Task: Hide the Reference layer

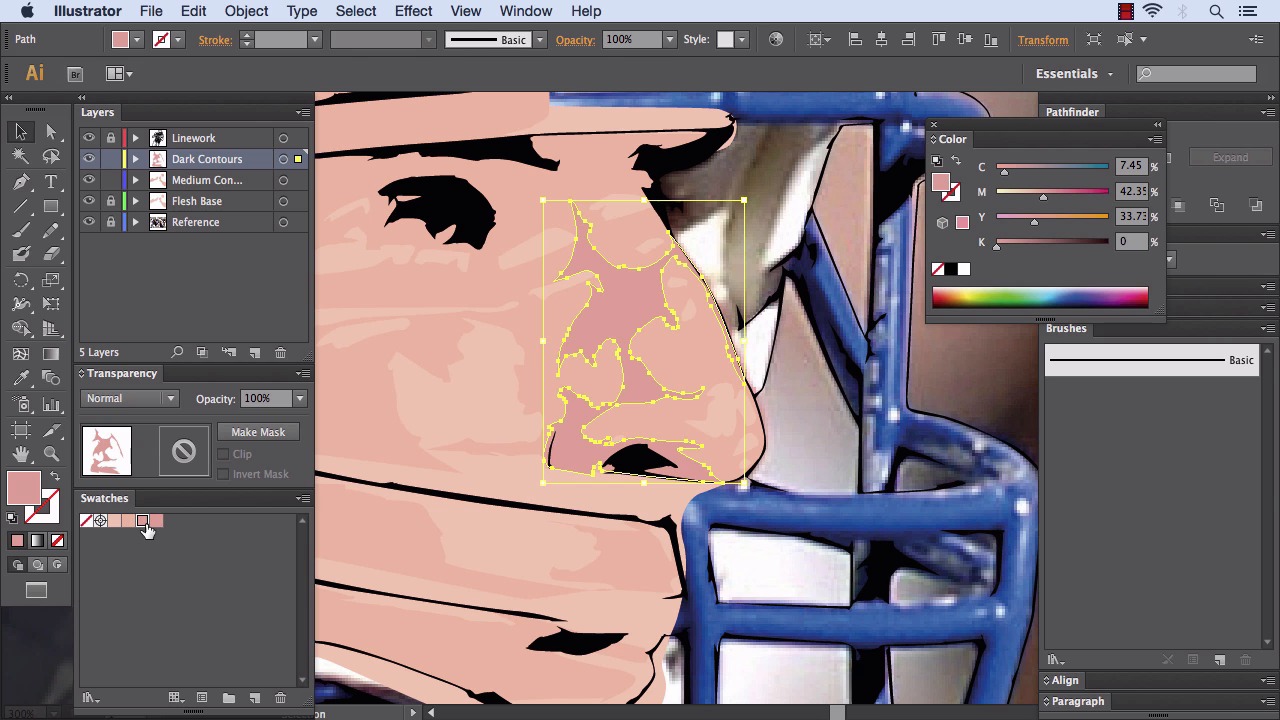Action: tap(89, 222)
